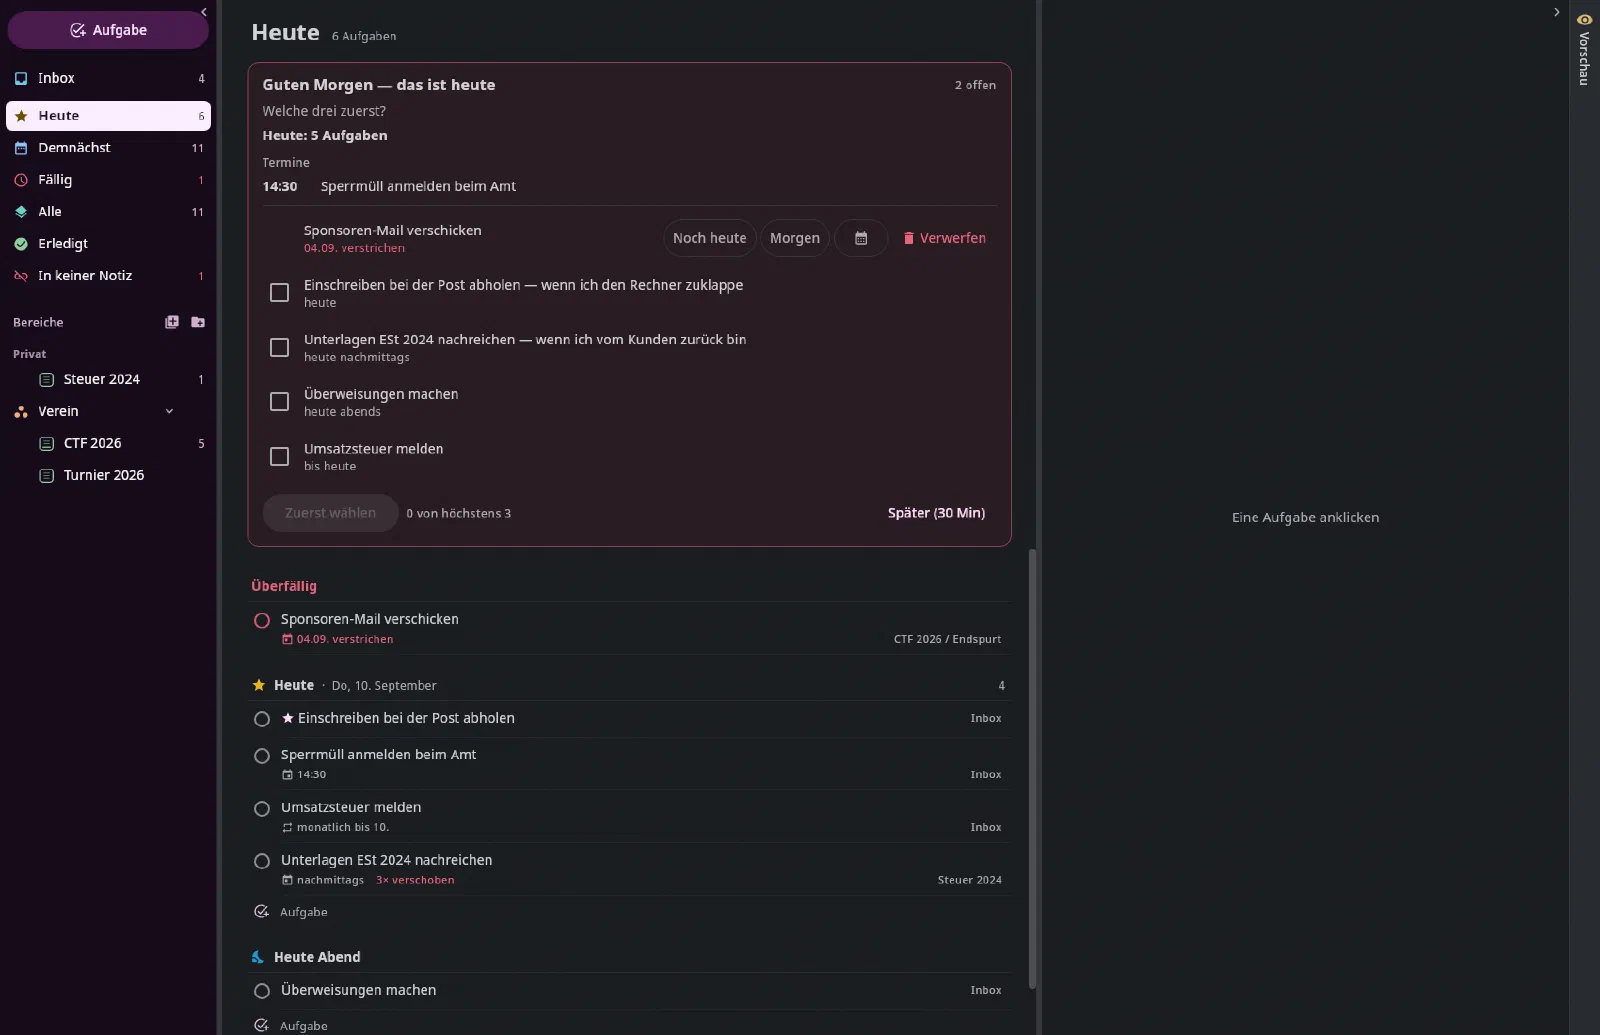
Task: Click the Alle layers icon
Action: pos(21,212)
